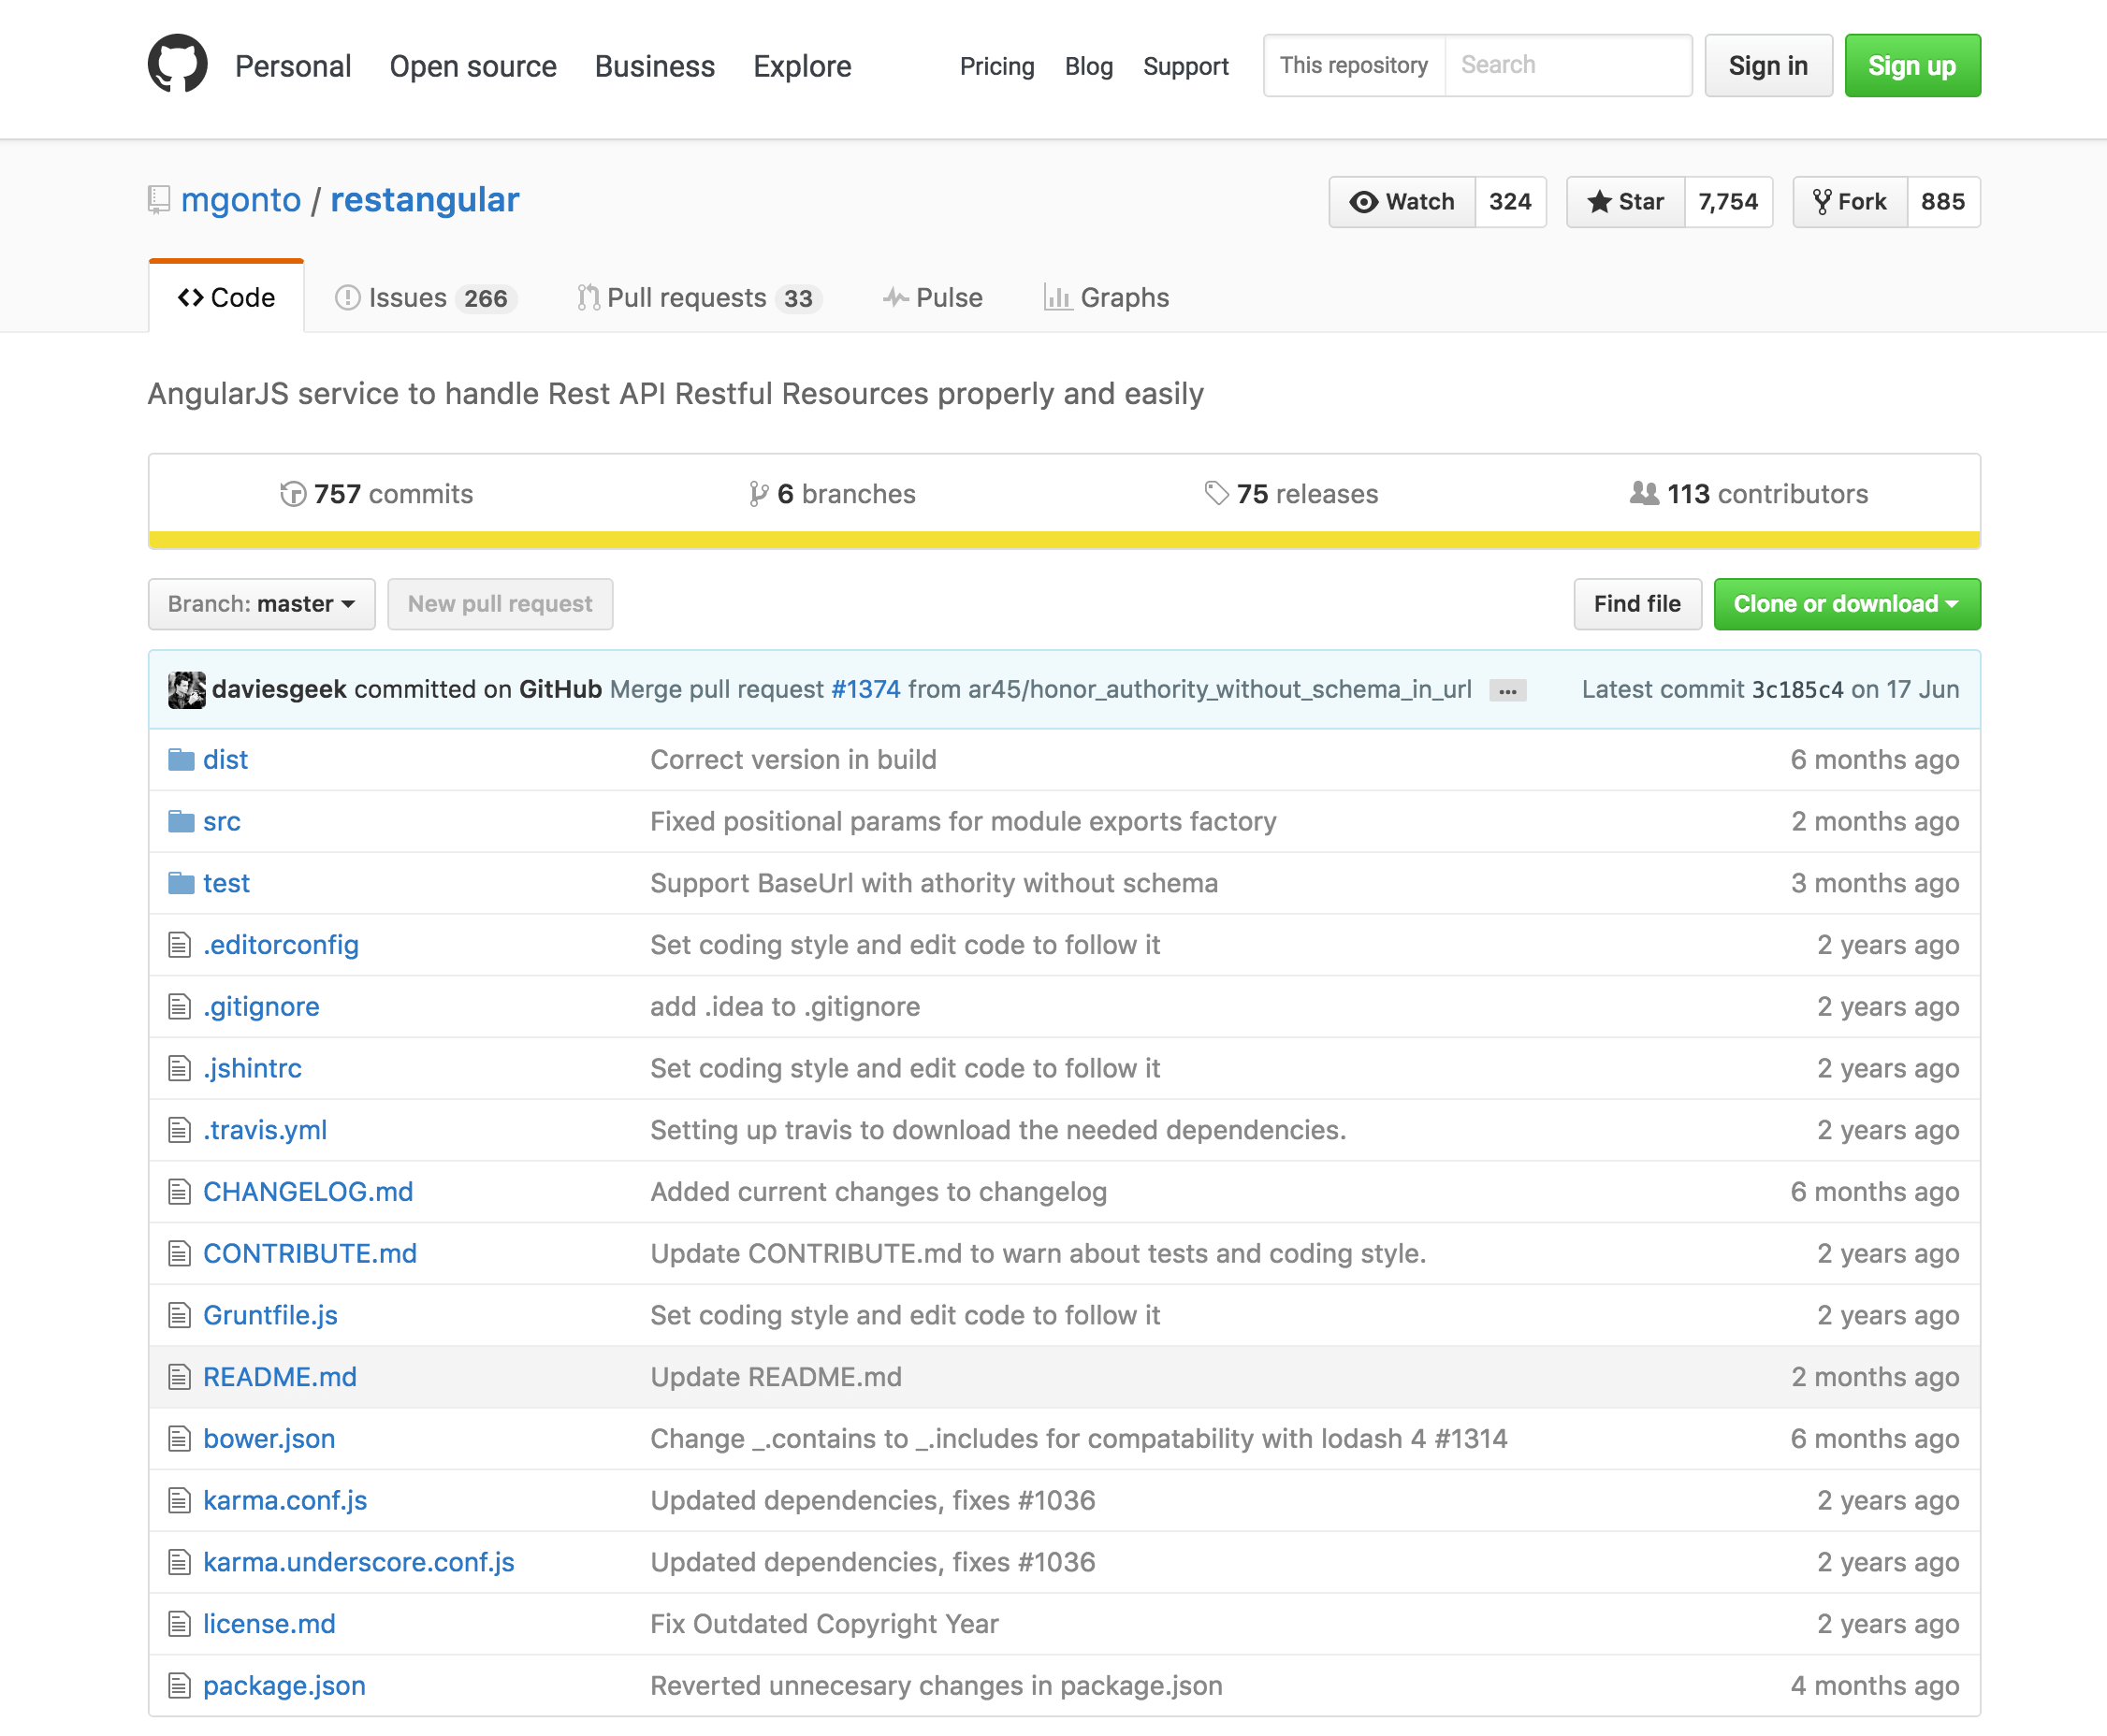The width and height of the screenshot is (2107, 1736).
Task: Open the 757 commits link
Action: tap(377, 494)
